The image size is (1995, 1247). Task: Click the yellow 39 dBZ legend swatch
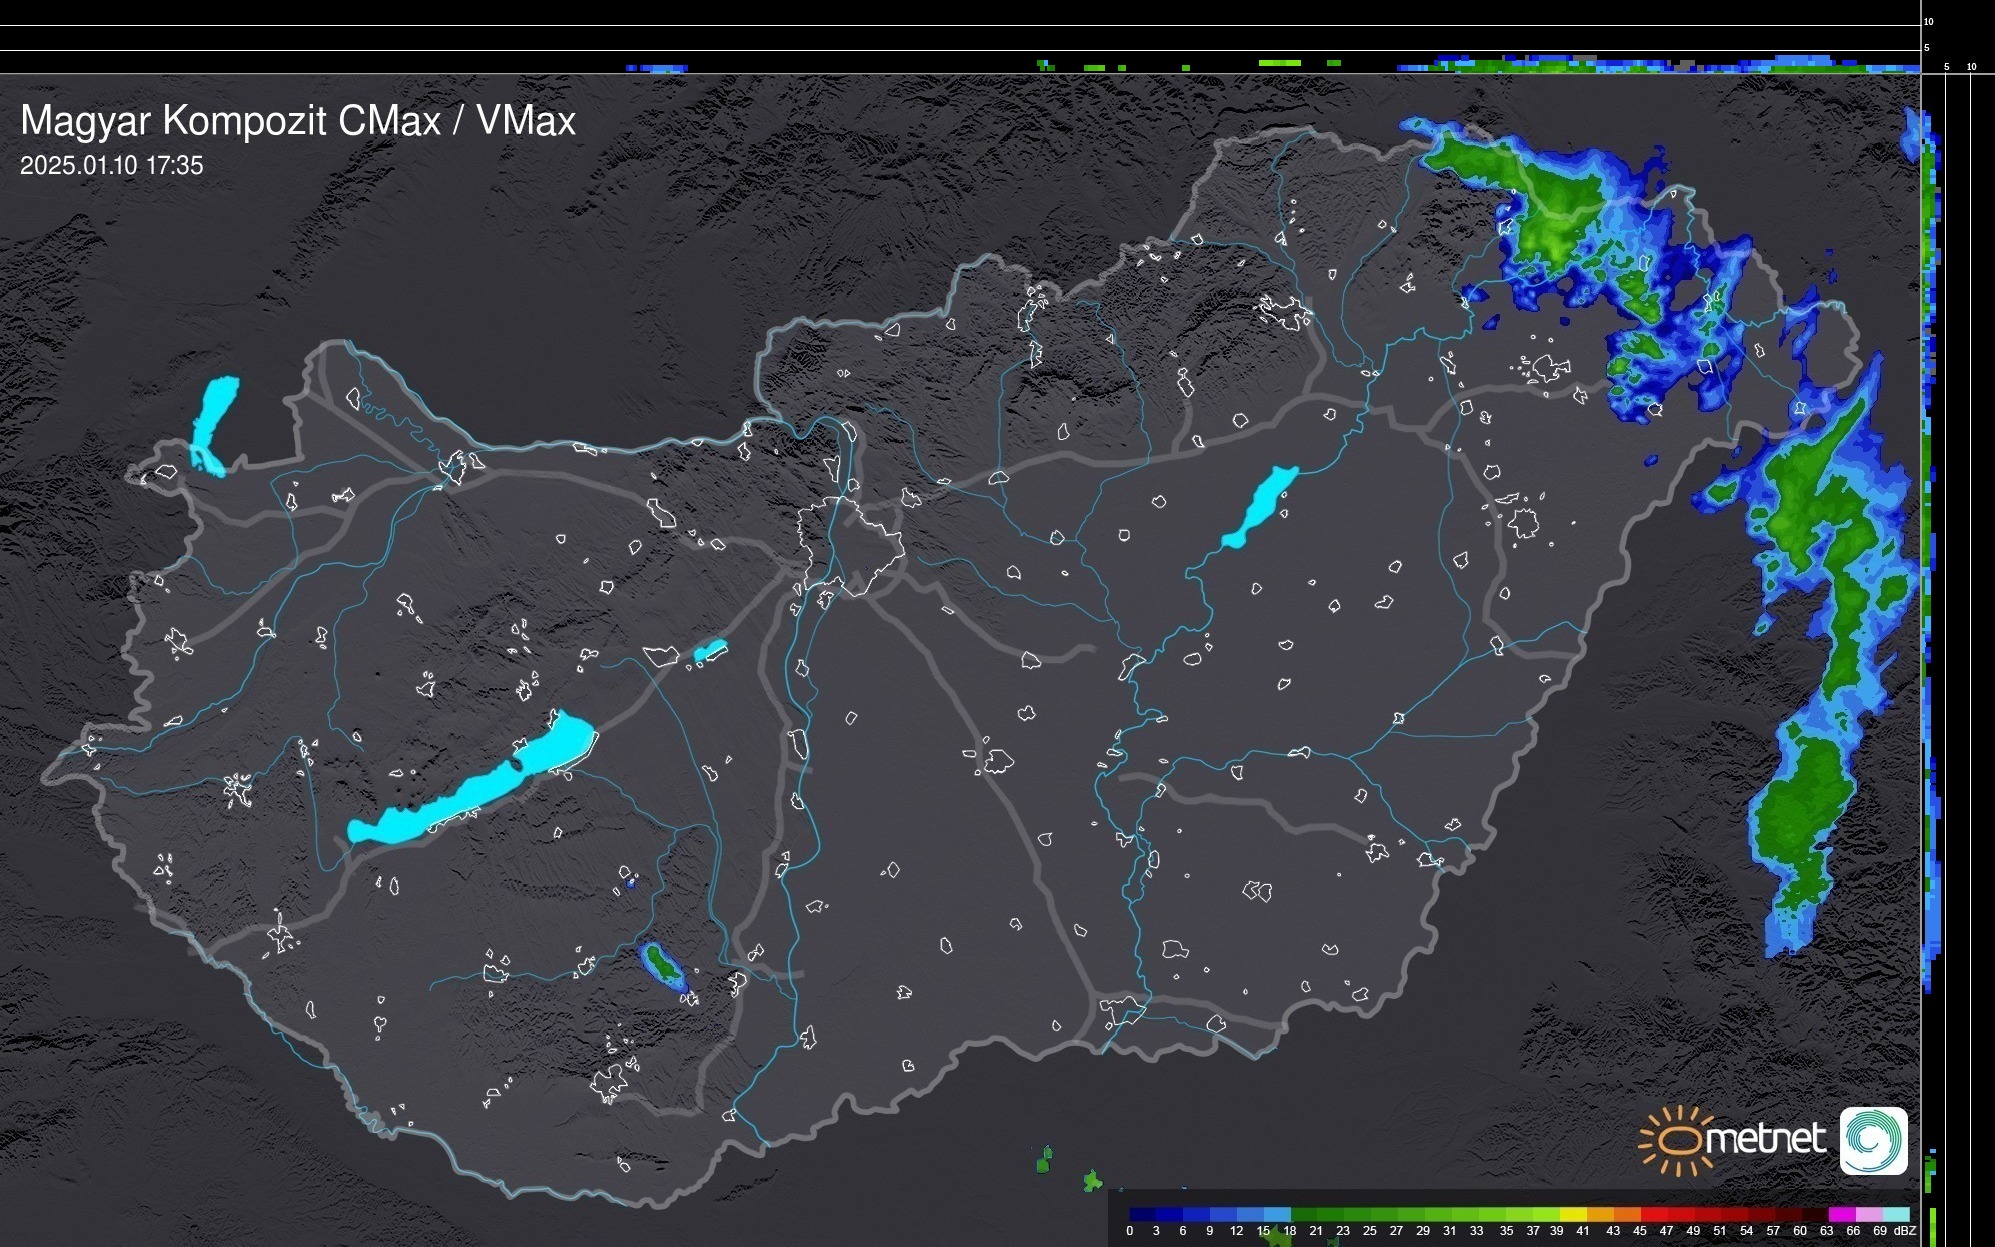click(1572, 1215)
